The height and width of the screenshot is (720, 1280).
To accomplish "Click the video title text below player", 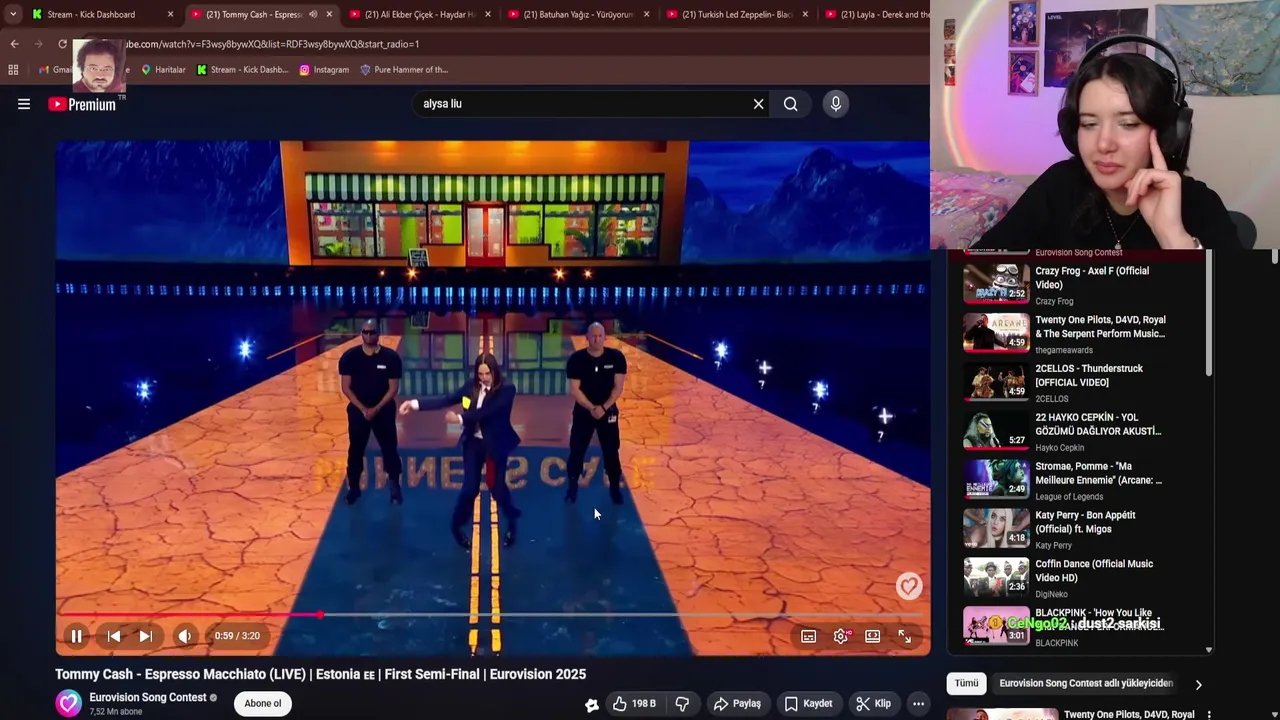I will [320, 674].
